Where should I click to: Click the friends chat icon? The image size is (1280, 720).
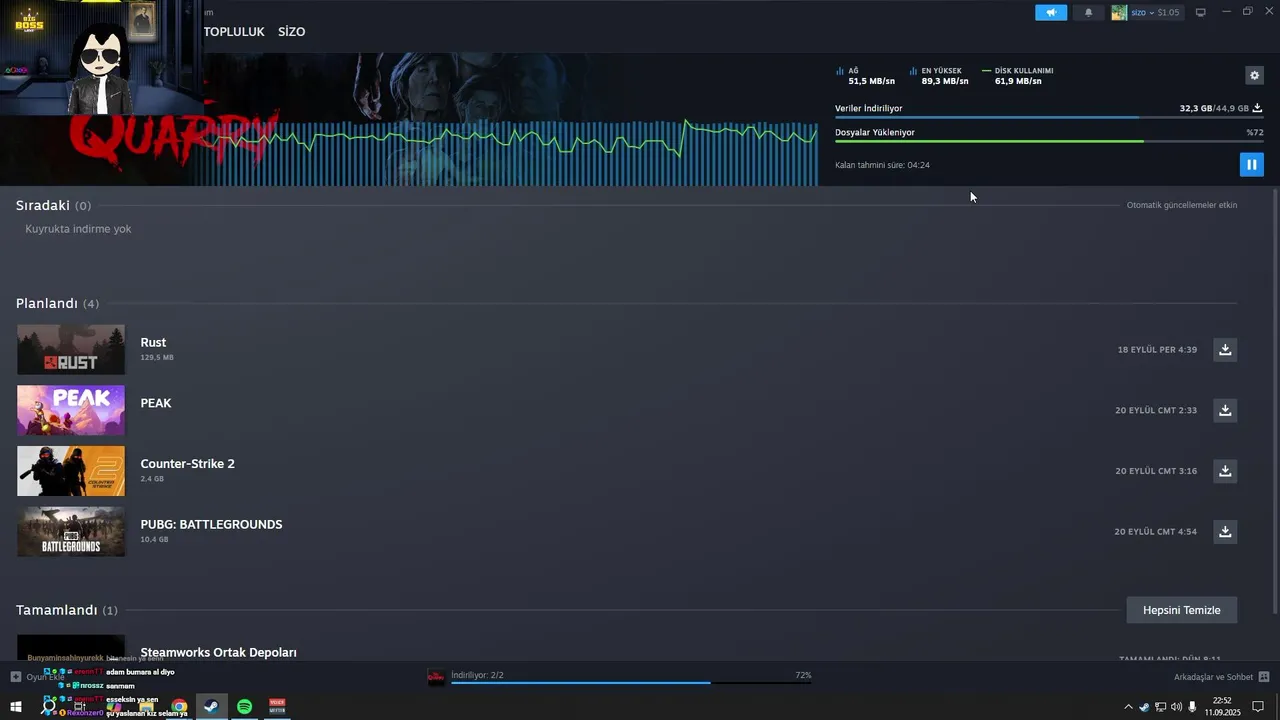[1264, 677]
